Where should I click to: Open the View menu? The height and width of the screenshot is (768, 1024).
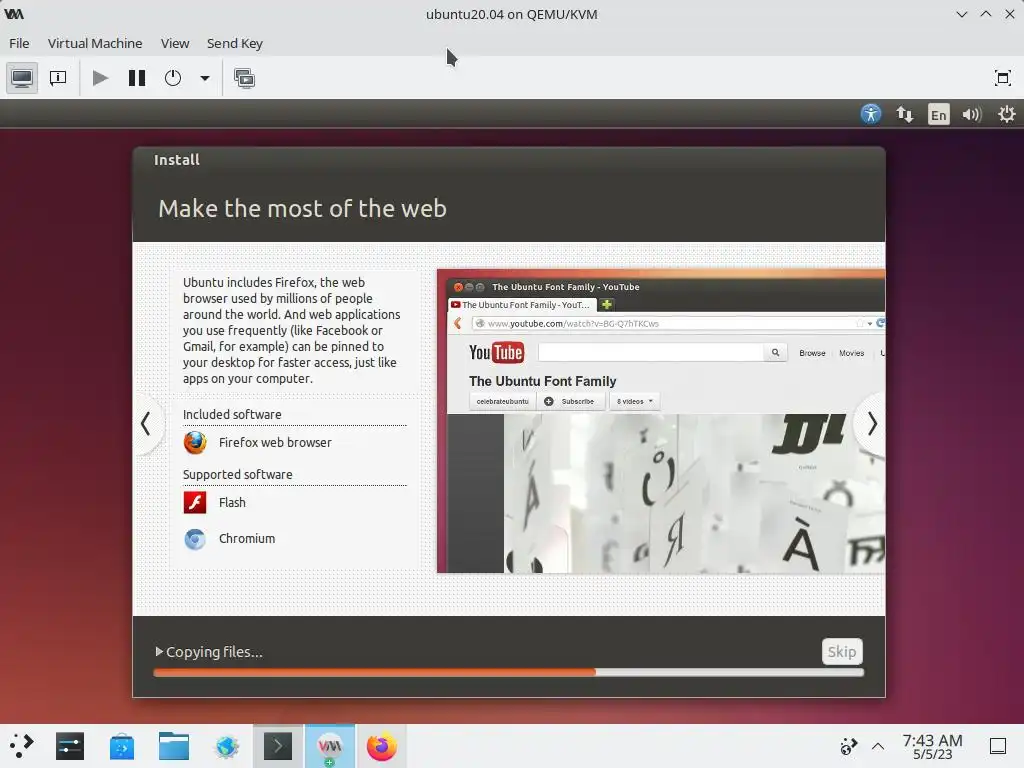pyautogui.click(x=175, y=43)
